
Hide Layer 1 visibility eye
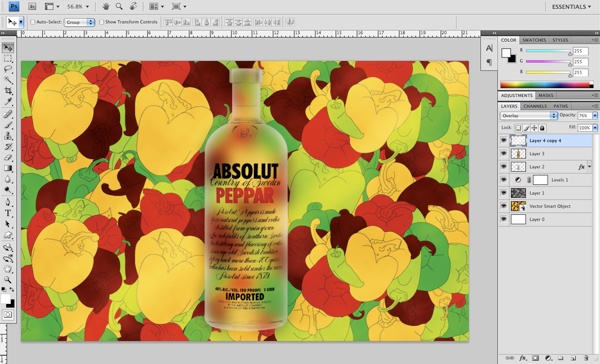[x=504, y=193]
